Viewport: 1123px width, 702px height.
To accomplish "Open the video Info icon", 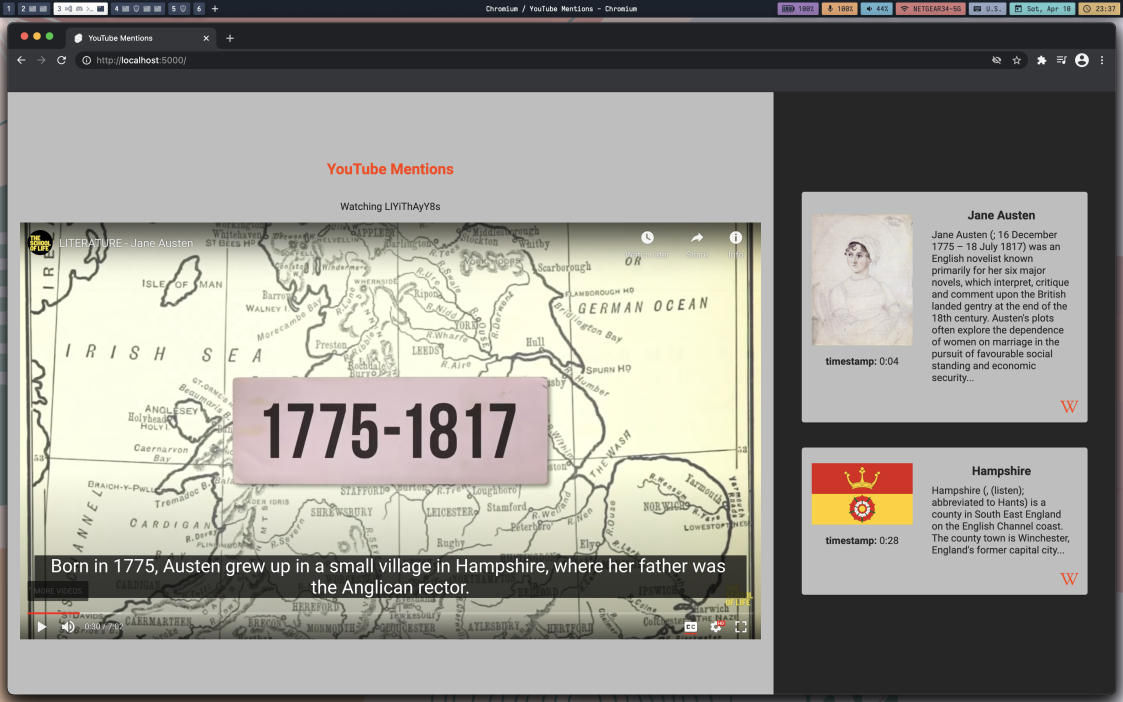I will [736, 238].
